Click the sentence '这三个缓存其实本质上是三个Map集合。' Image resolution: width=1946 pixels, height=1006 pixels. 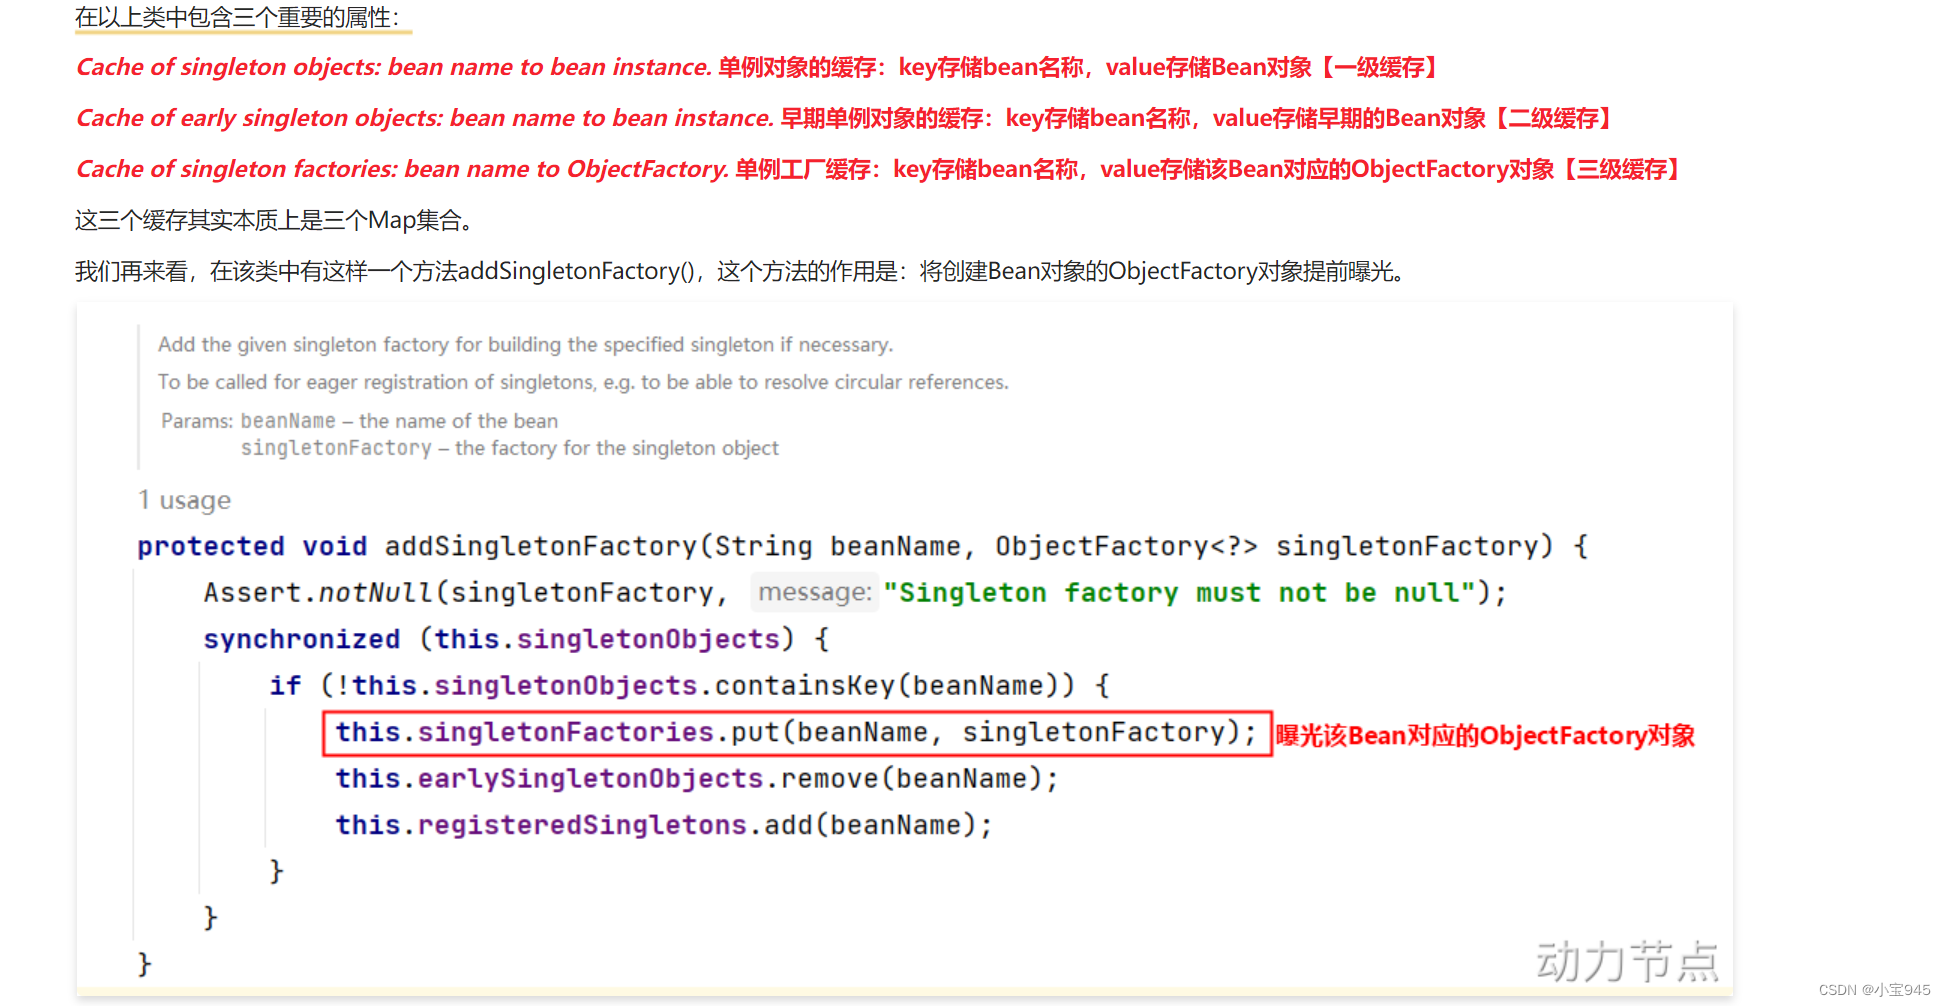274,220
